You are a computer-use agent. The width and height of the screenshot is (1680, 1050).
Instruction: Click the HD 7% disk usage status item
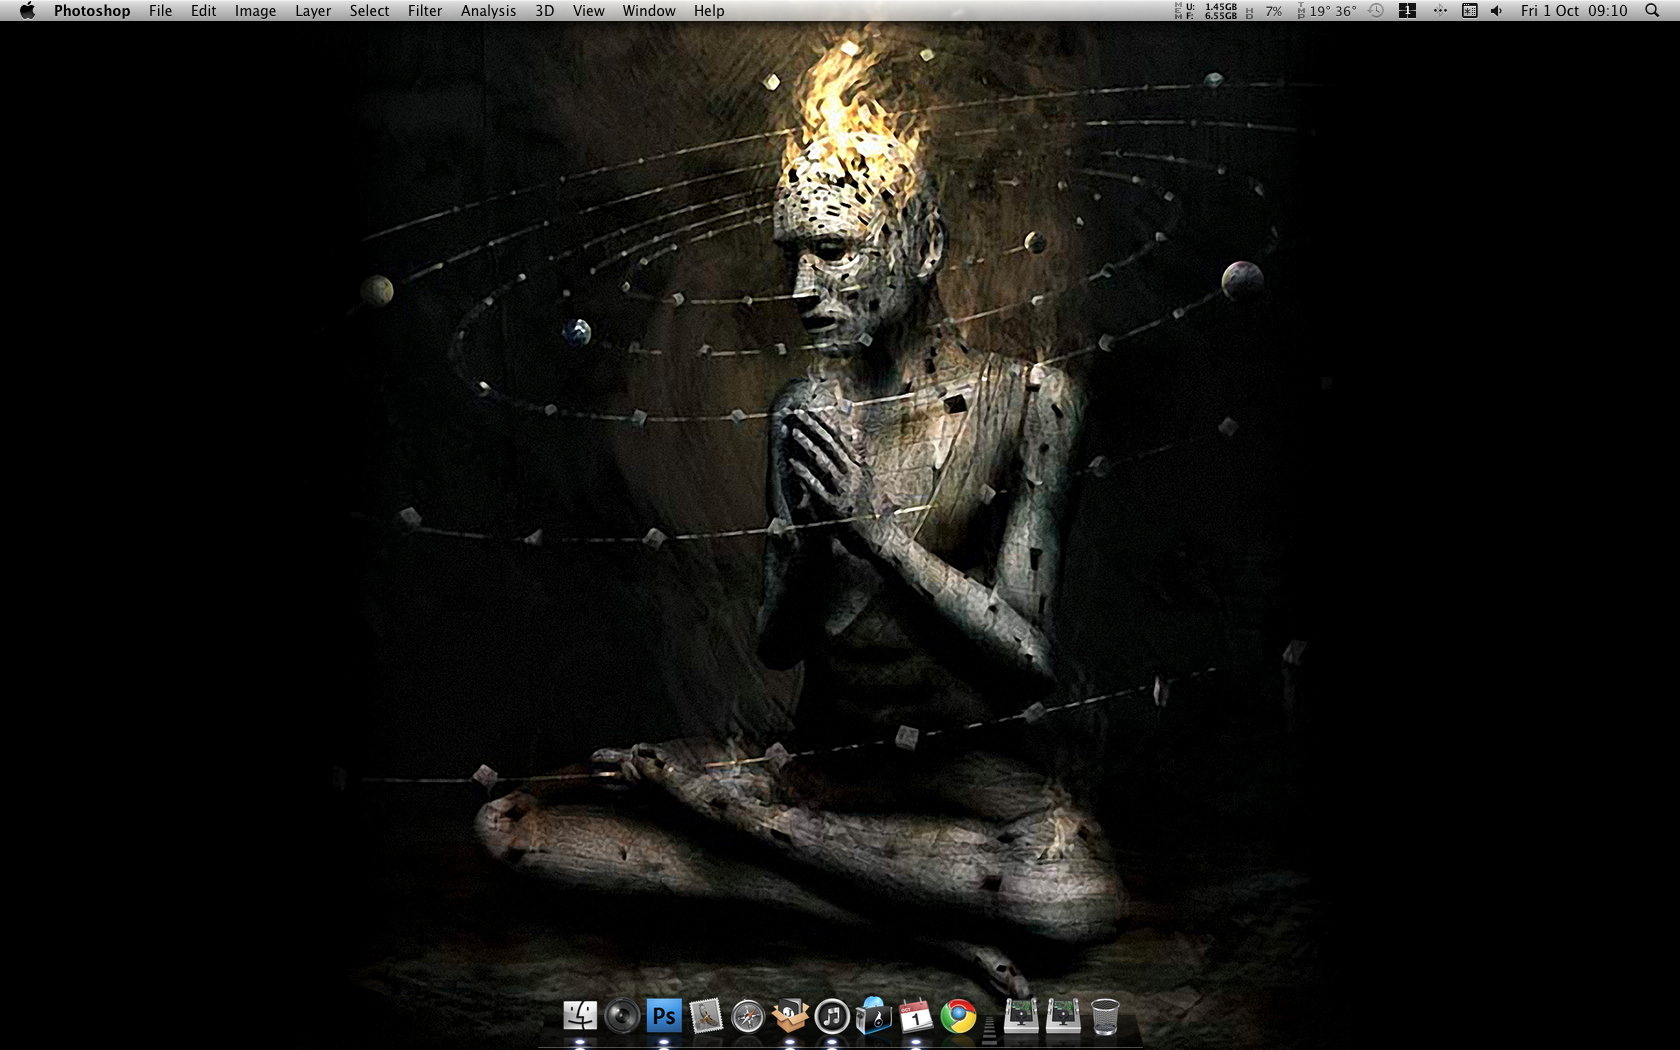pyautogui.click(x=1265, y=11)
